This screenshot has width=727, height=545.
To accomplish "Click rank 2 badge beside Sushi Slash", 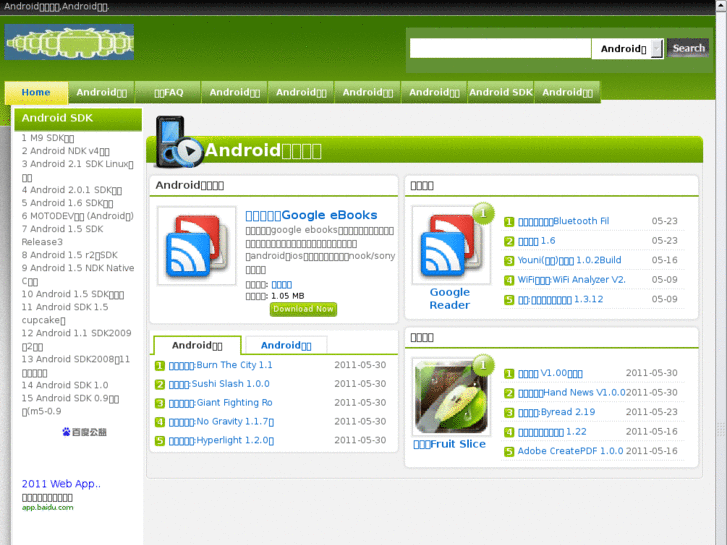I will coord(159,385).
